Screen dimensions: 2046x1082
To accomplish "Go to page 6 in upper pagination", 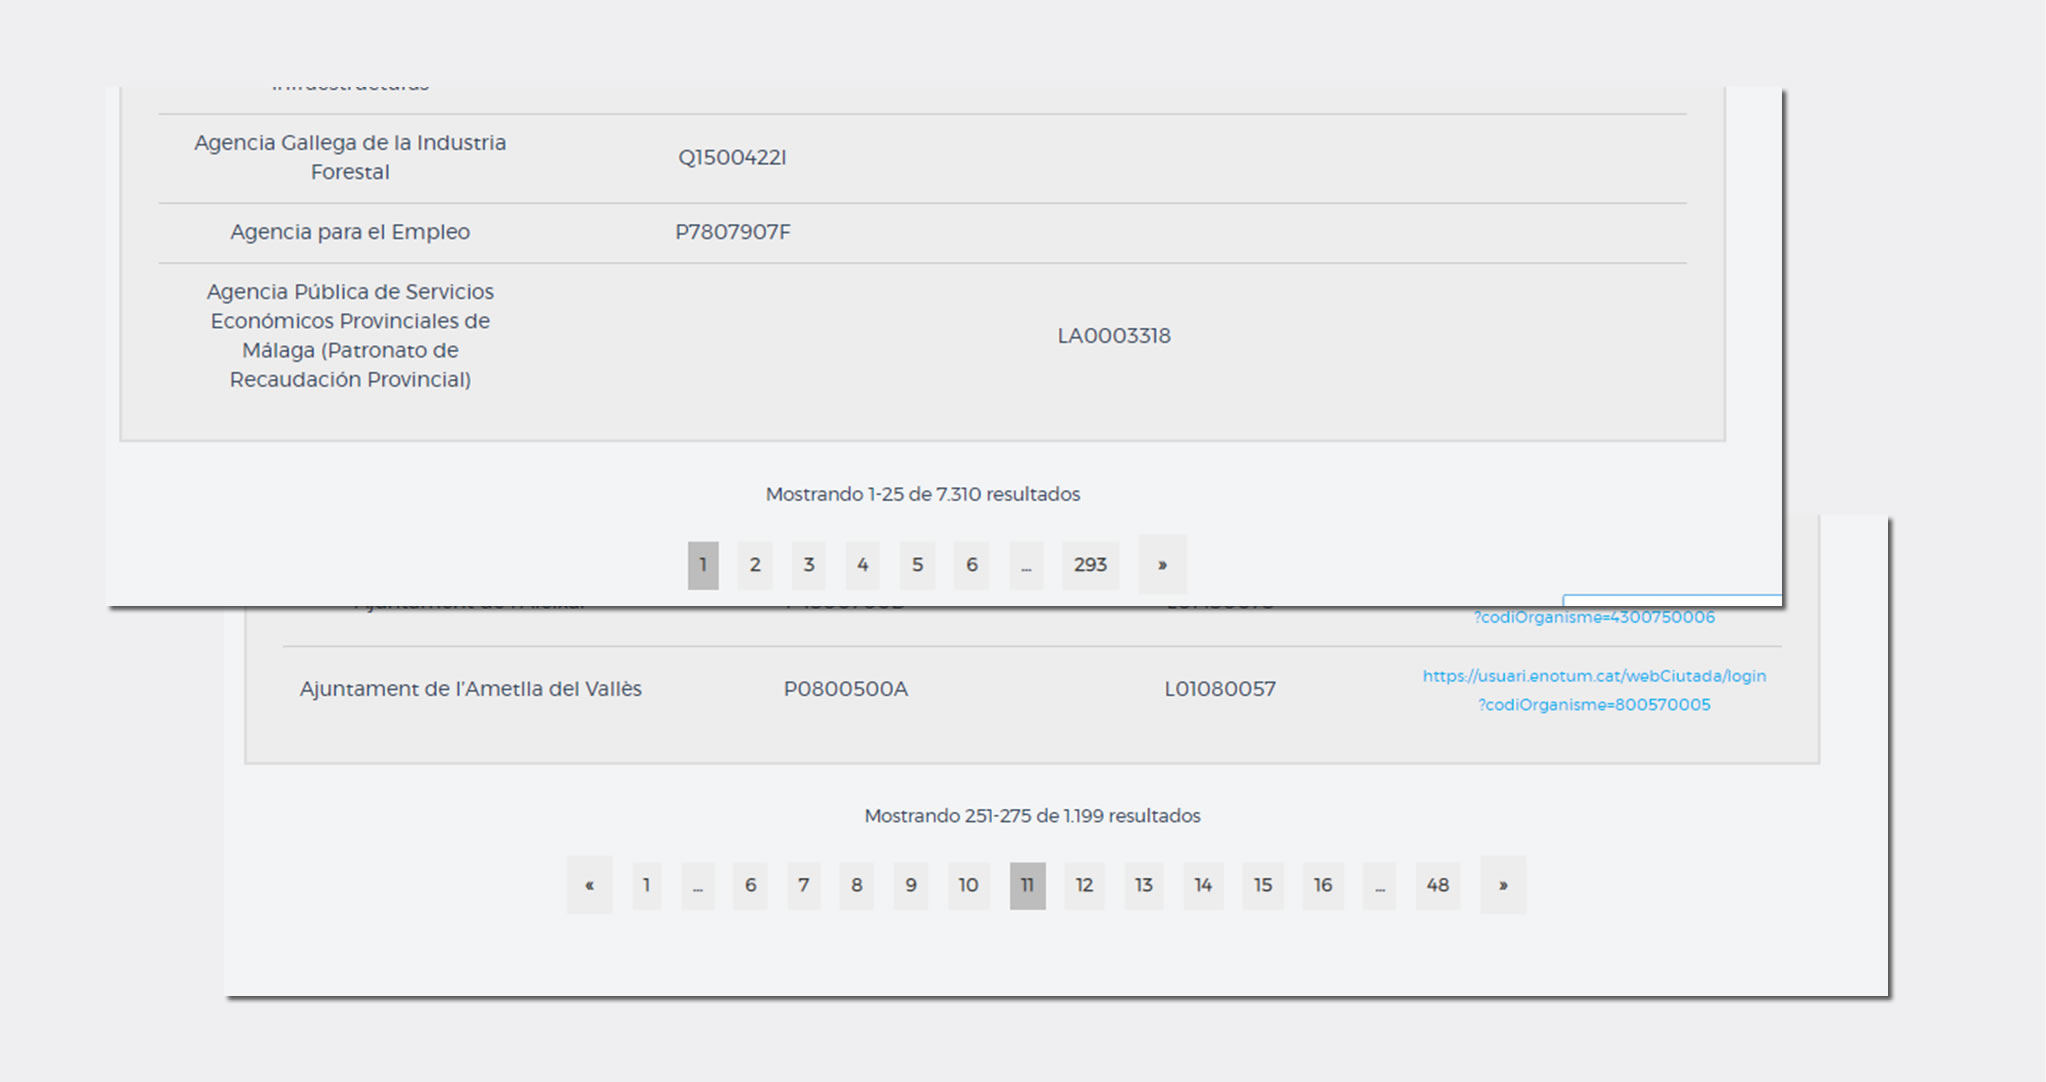I will (972, 565).
